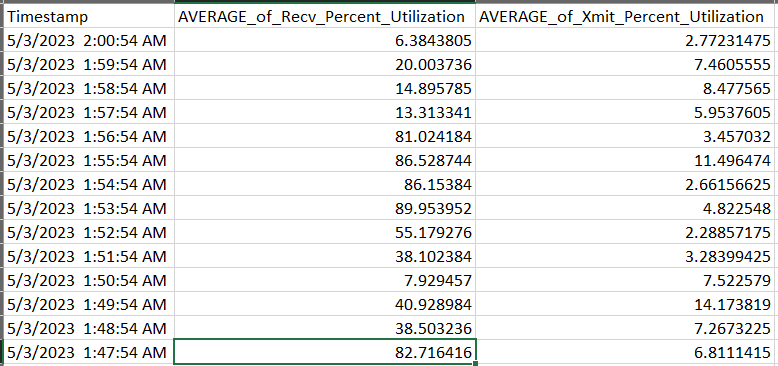Click the Recv value 38.503236
The width and height of the screenshot is (778, 366).
tap(325, 328)
